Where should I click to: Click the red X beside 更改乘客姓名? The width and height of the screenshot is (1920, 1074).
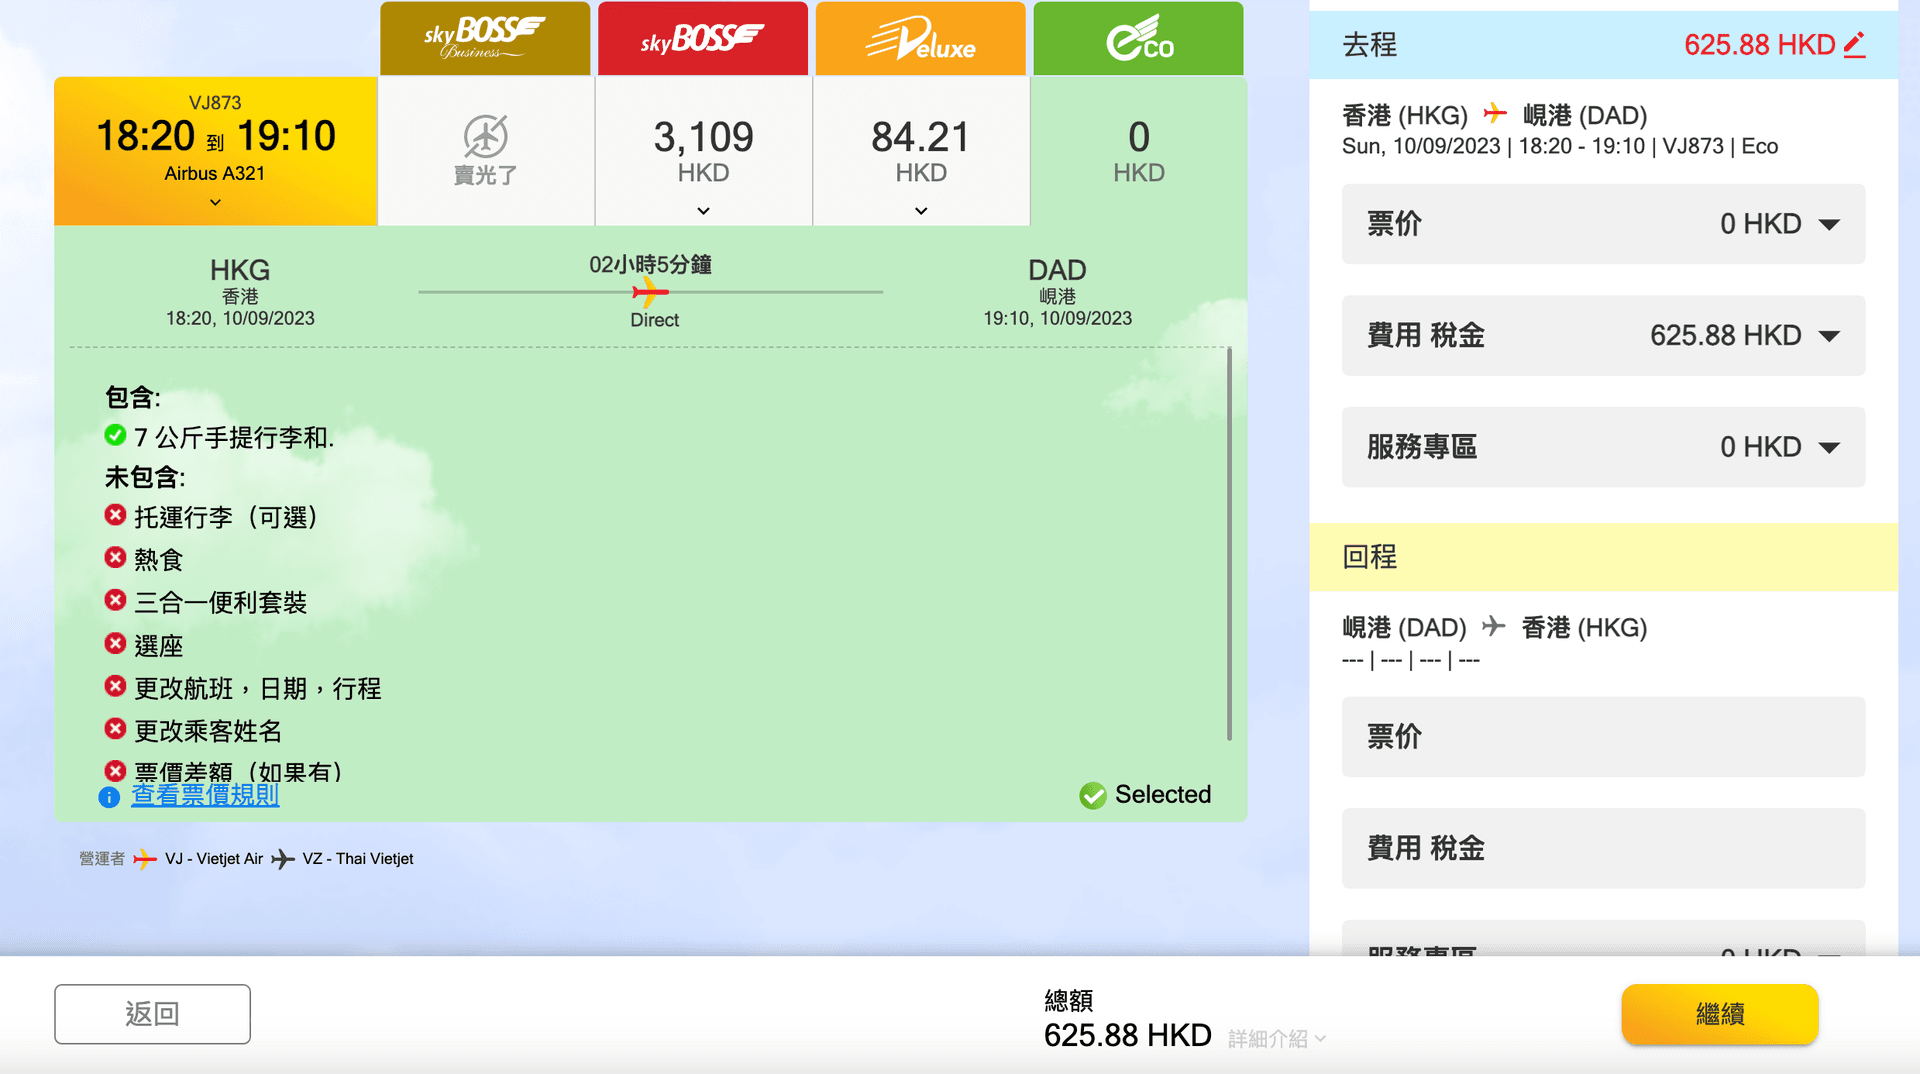(x=115, y=728)
